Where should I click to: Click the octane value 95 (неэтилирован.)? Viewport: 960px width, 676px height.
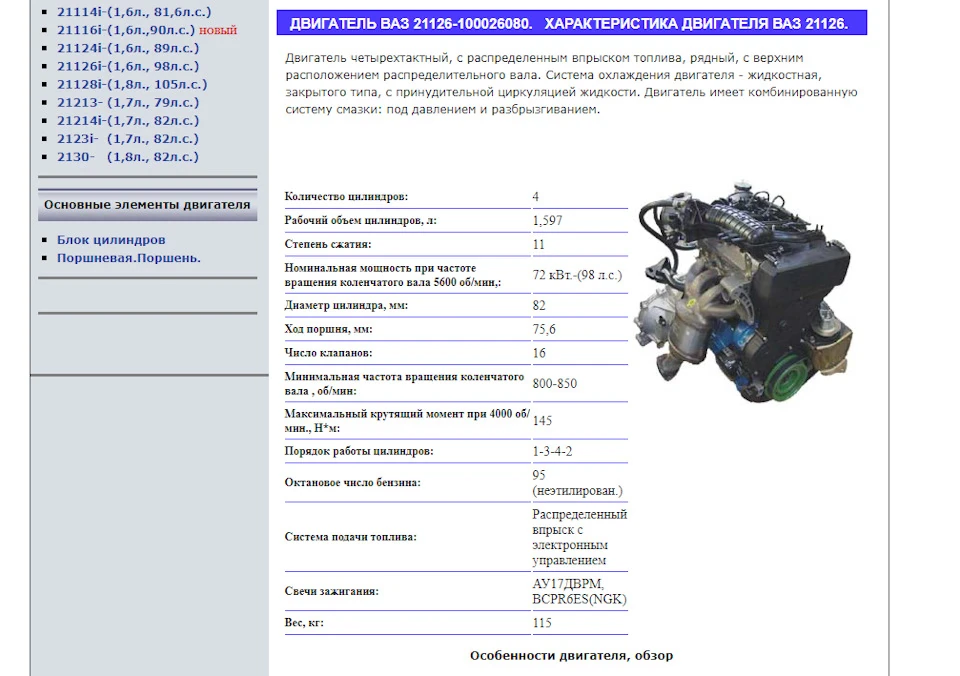coord(577,483)
